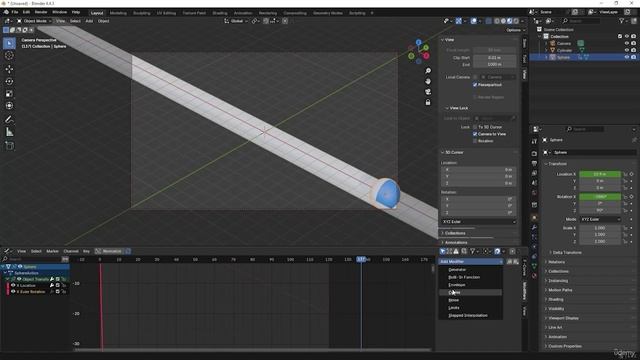The height and width of the screenshot is (360, 640).
Task: Open the XYZ Euler Mode dropdown in object properties
Action: click(x=600, y=219)
